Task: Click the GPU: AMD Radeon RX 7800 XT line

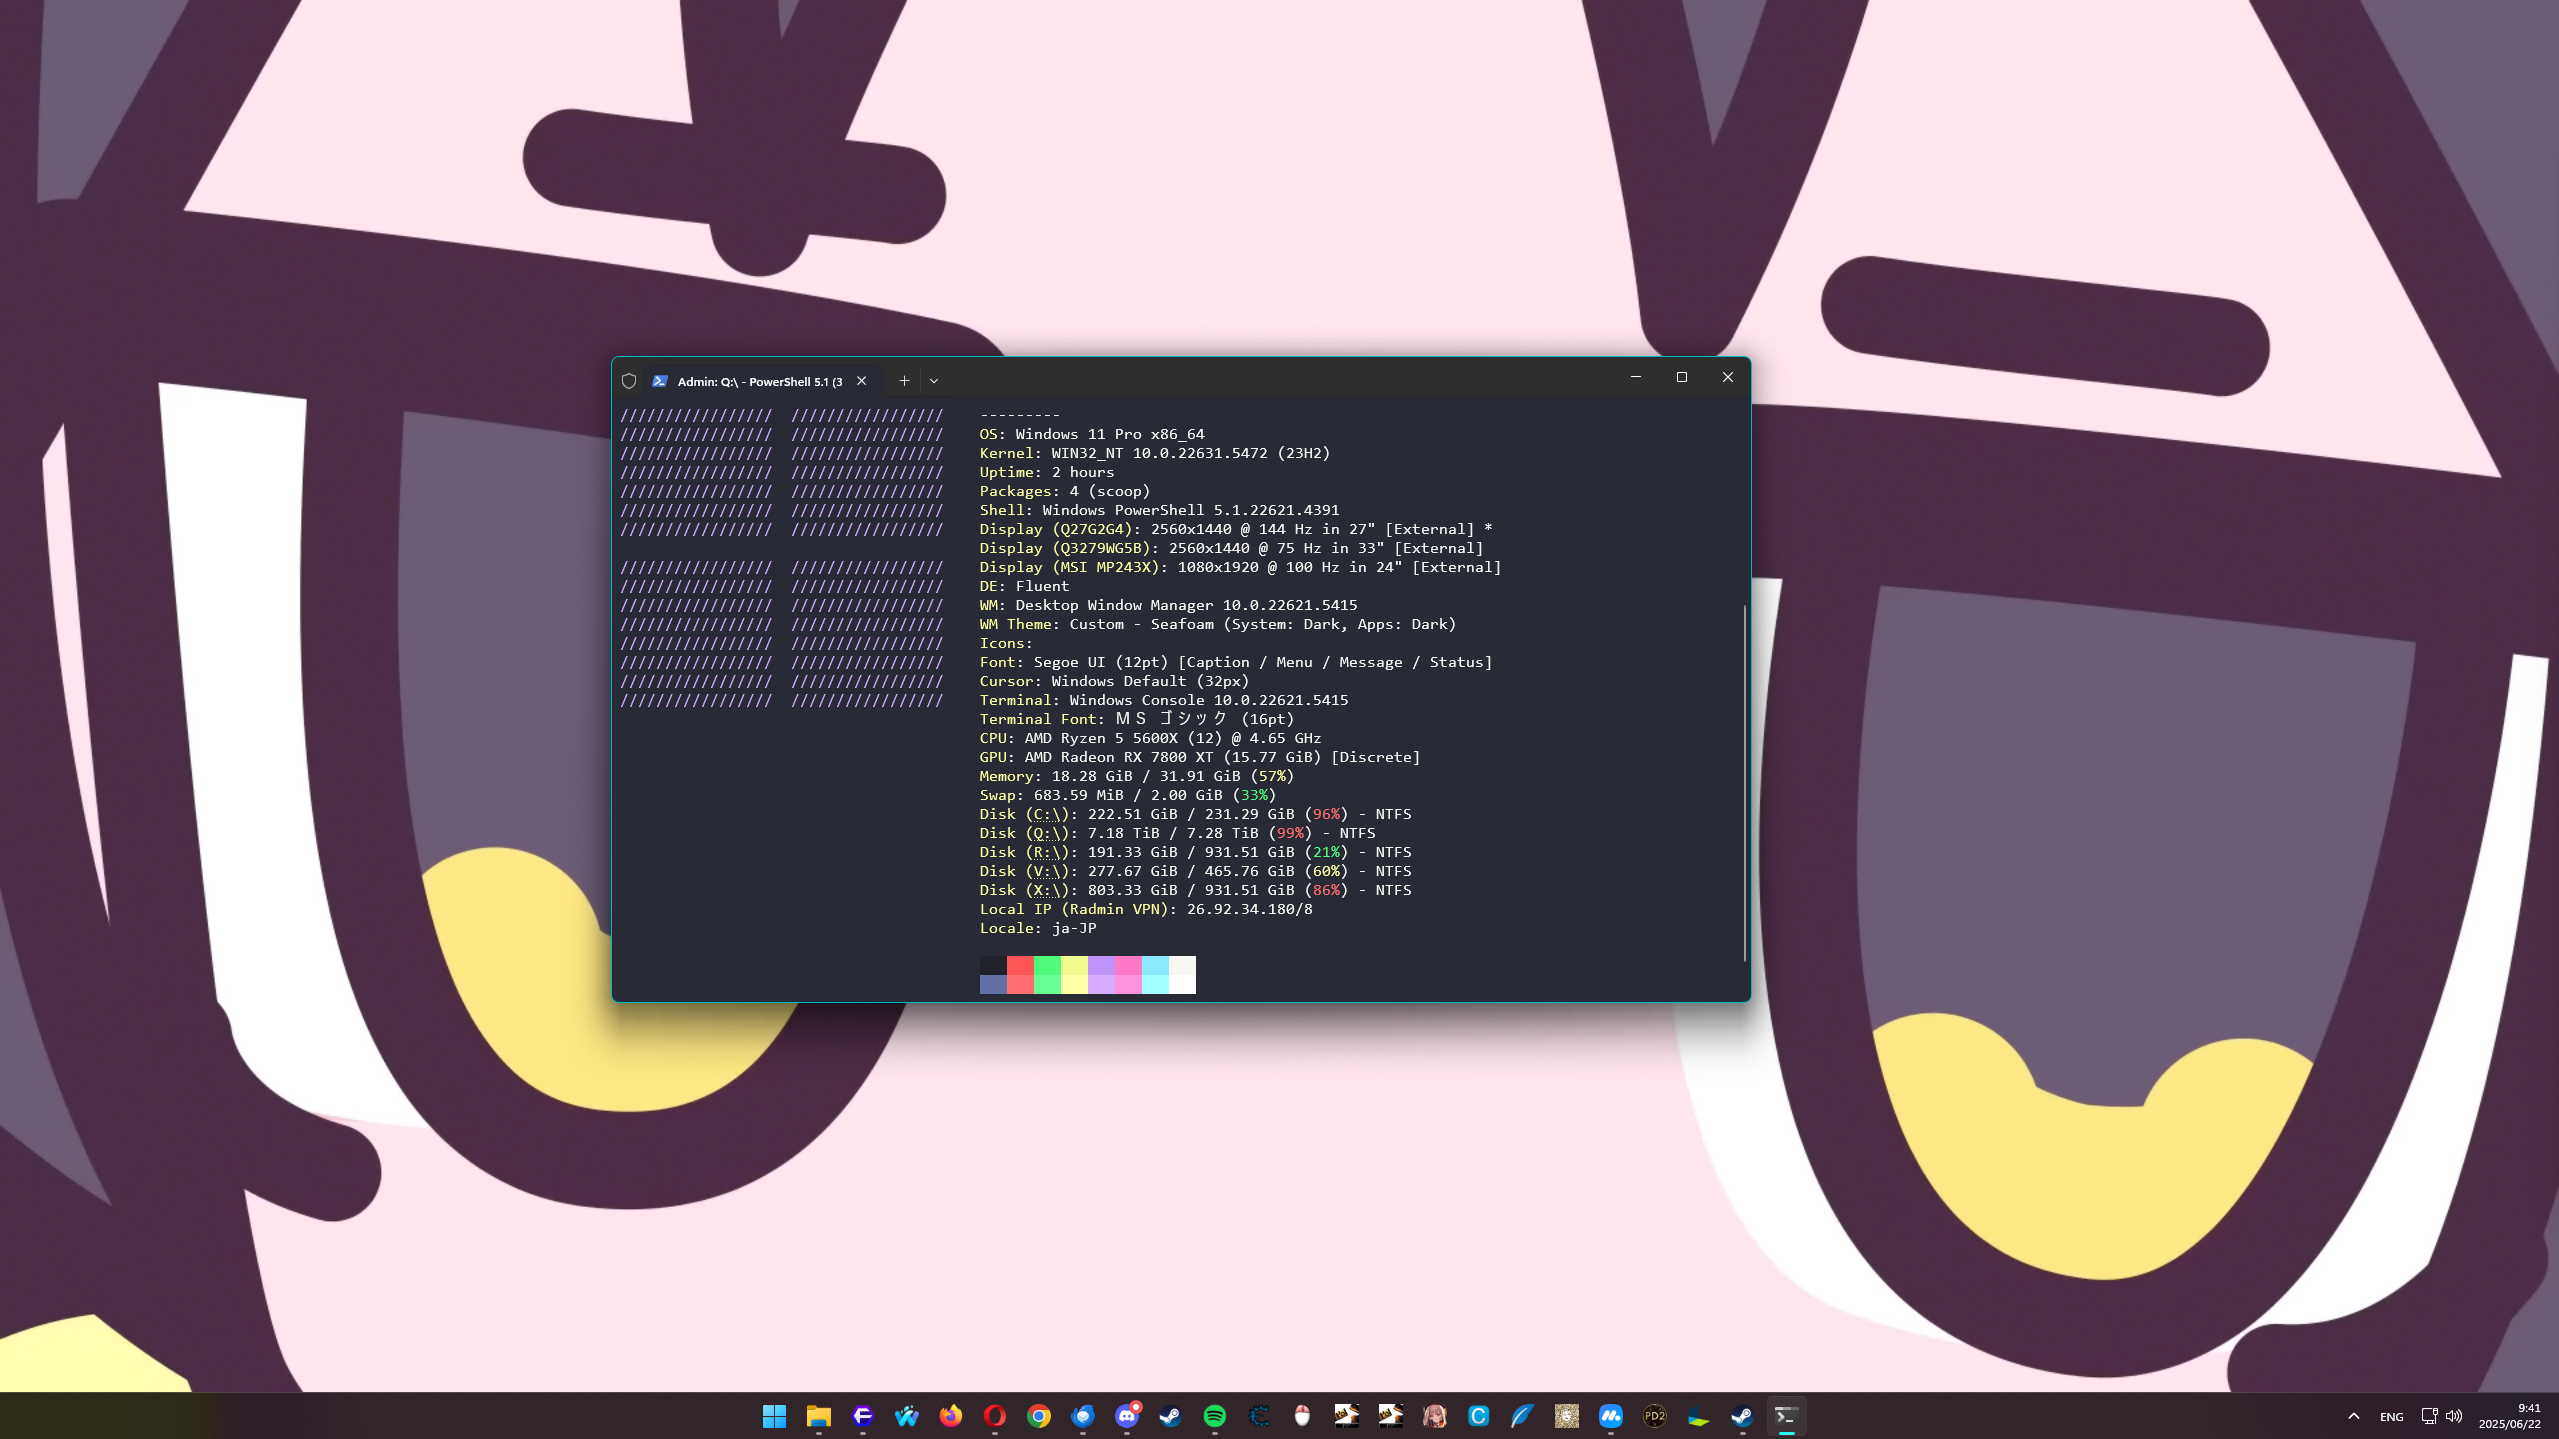Action: click(1200, 757)
